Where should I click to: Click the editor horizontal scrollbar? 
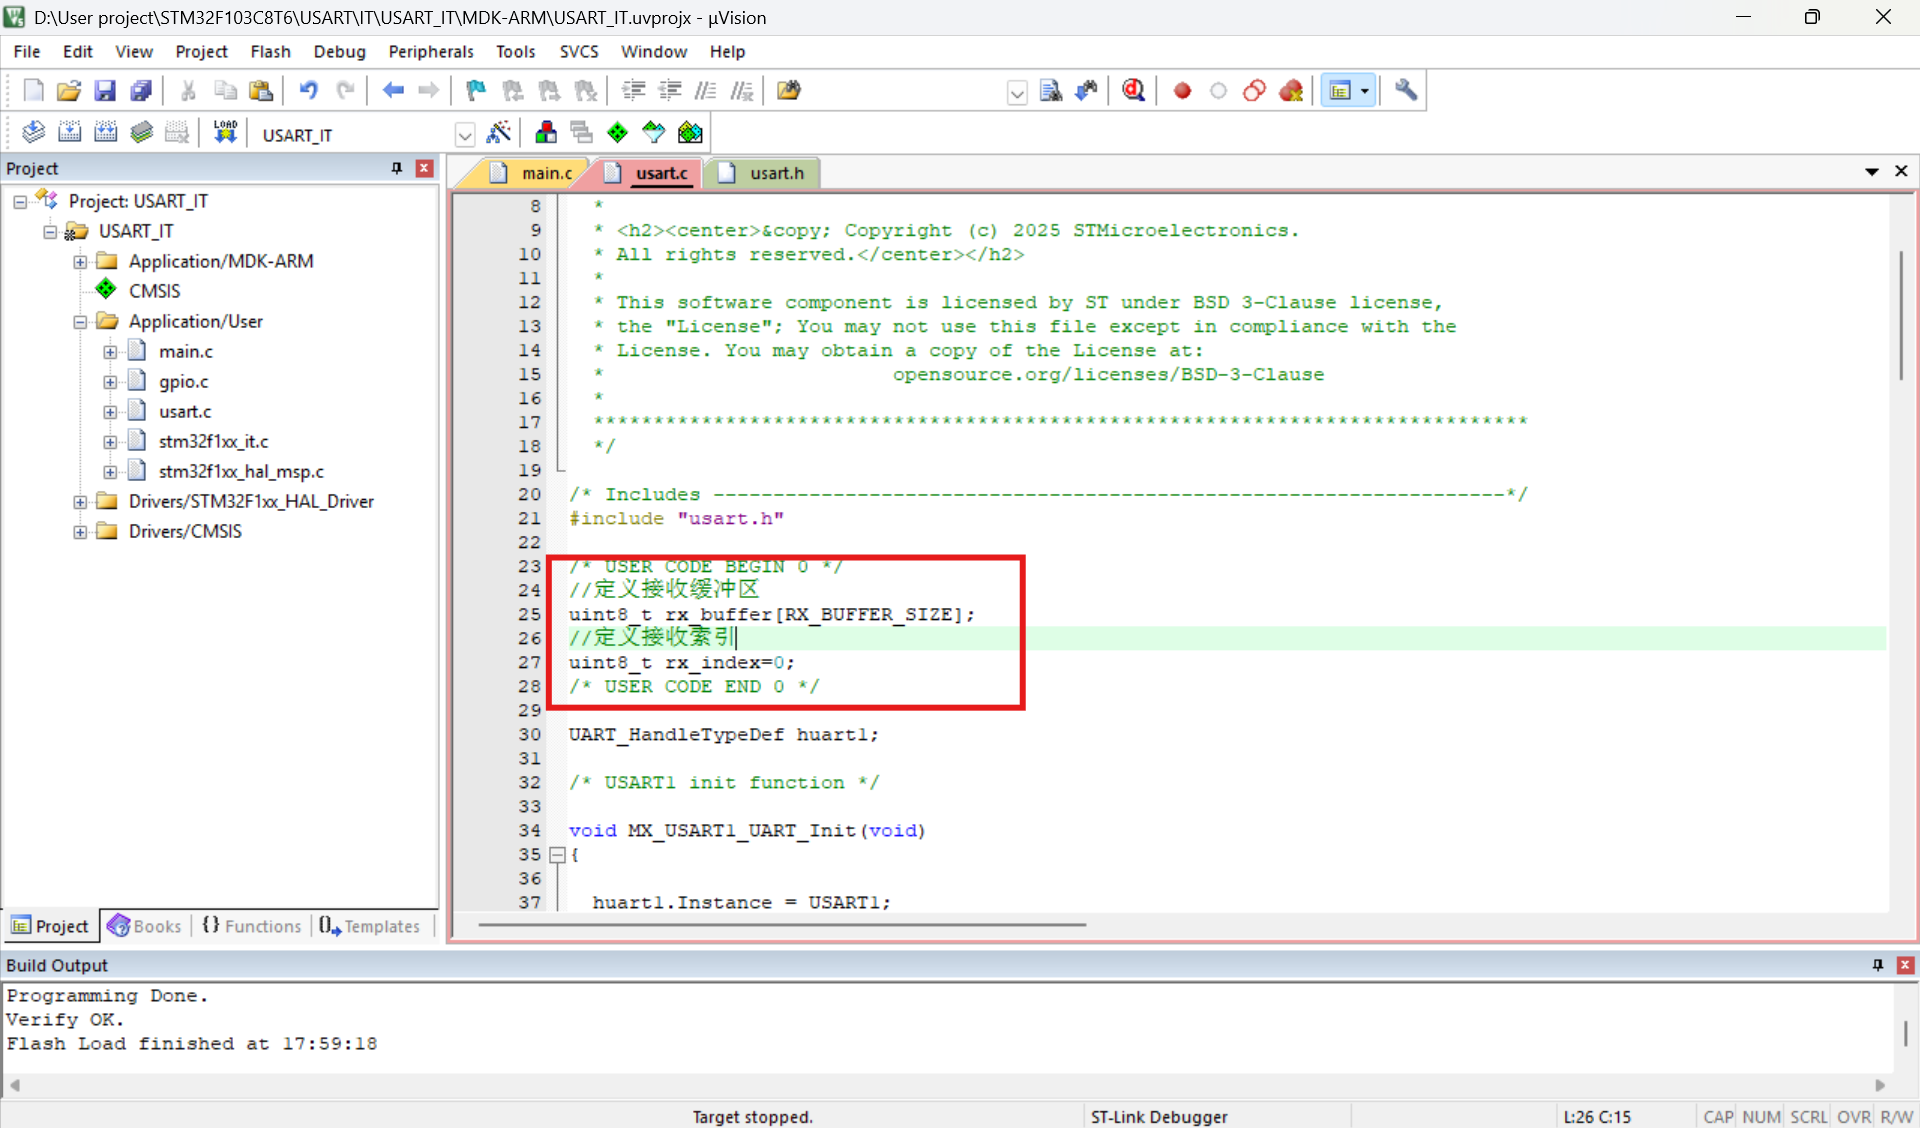click(x=780, y=925)
